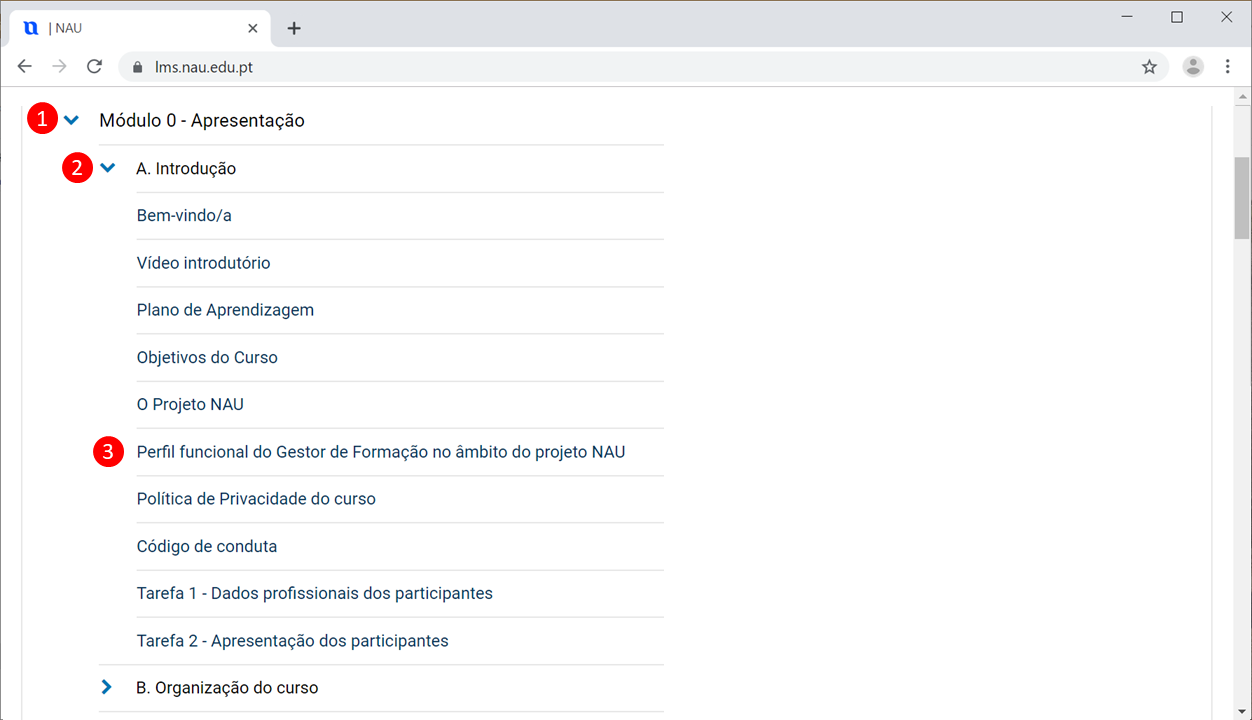1252x720 pixels.
Task: Click the site padlock security icon
Action: tap(138, 67)
